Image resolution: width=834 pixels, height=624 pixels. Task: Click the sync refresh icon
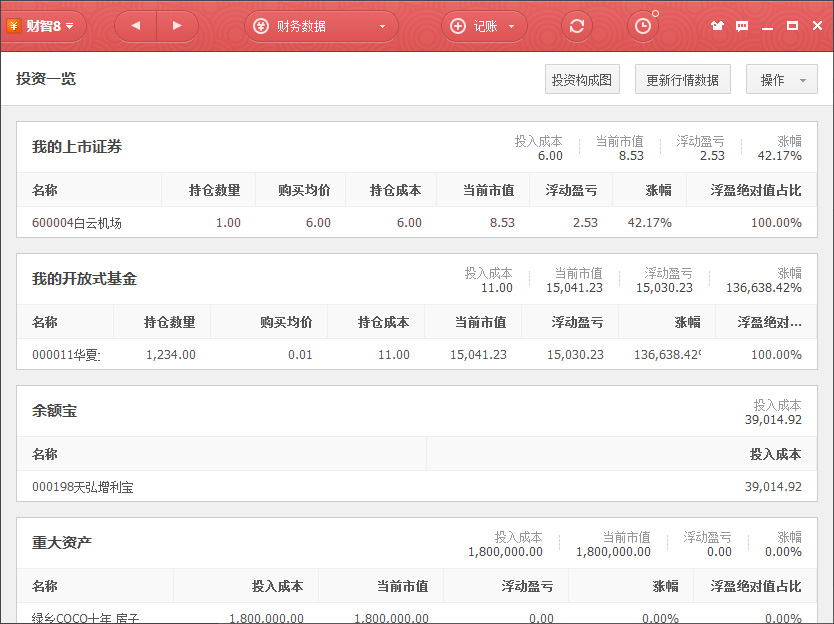pyautogui.click(x=577, y=26)
